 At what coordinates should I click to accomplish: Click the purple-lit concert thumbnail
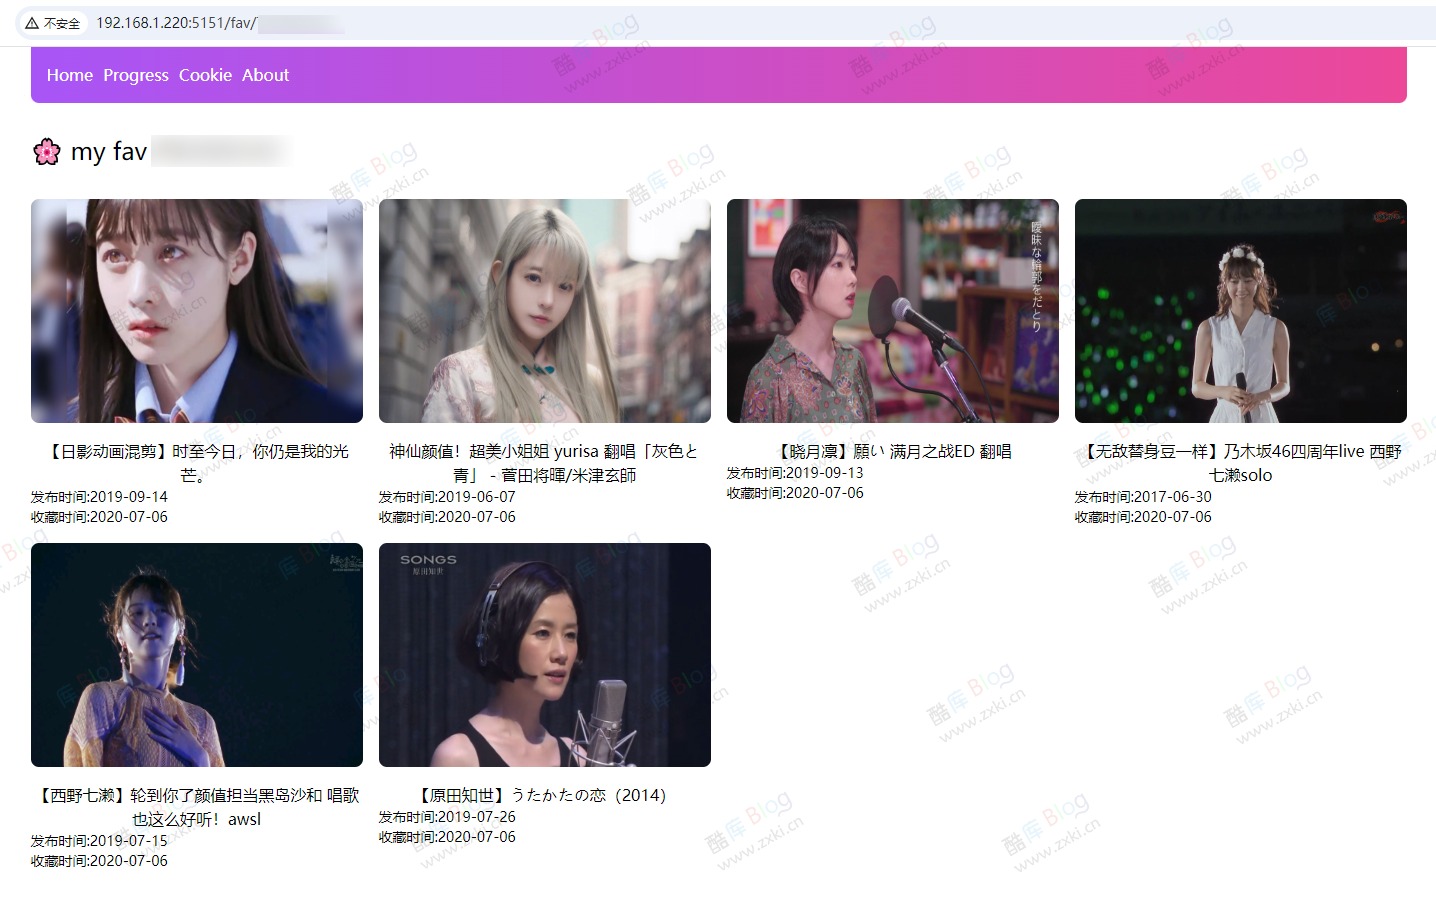click(x=197, y=654)
